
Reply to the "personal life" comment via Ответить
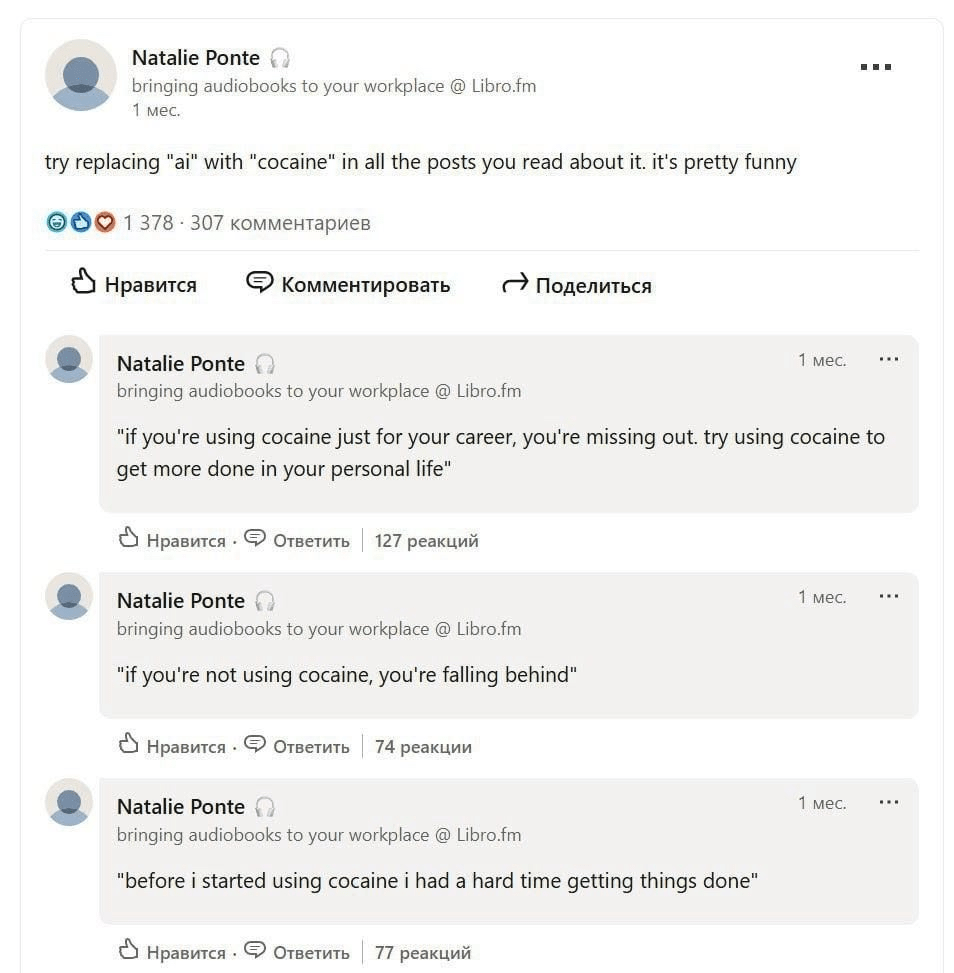pos(298,541)
